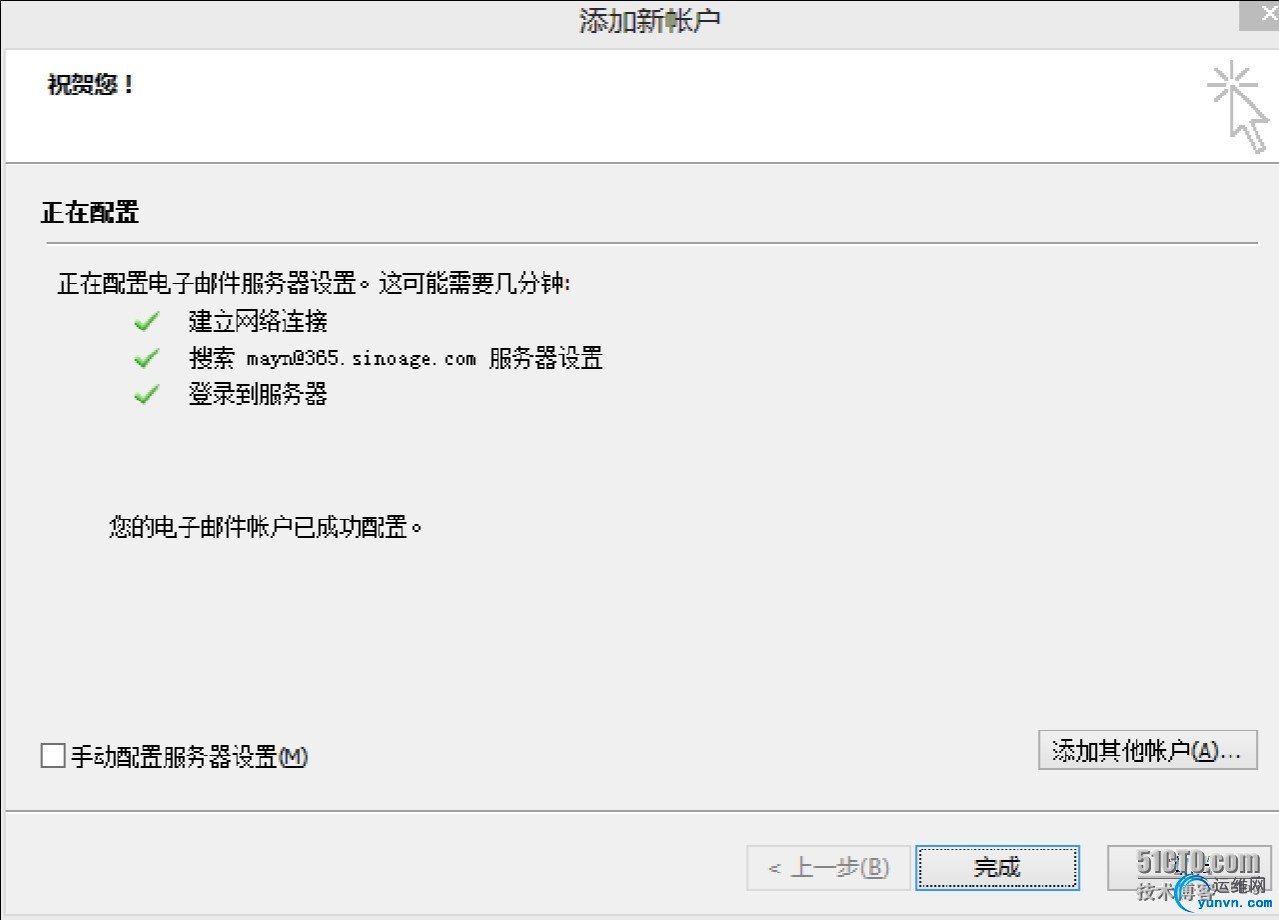
Task: Click the wizard cursor icon in header
Action: point(1238,107)
